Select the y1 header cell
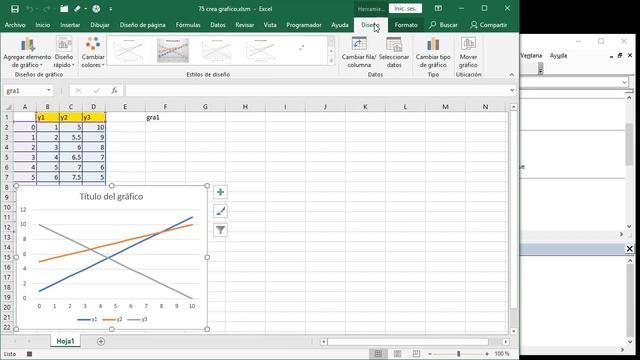 tap(48, 117)
